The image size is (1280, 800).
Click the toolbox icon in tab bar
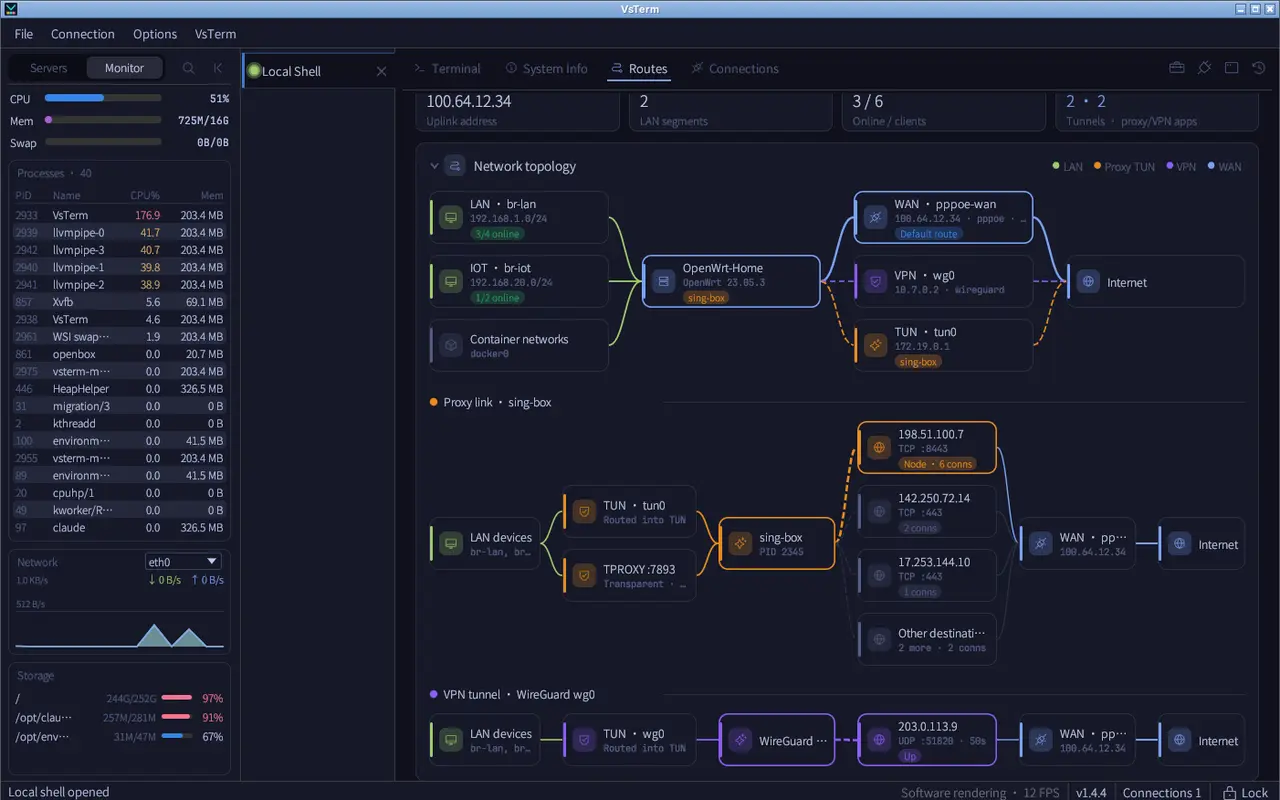point(1177,68)
